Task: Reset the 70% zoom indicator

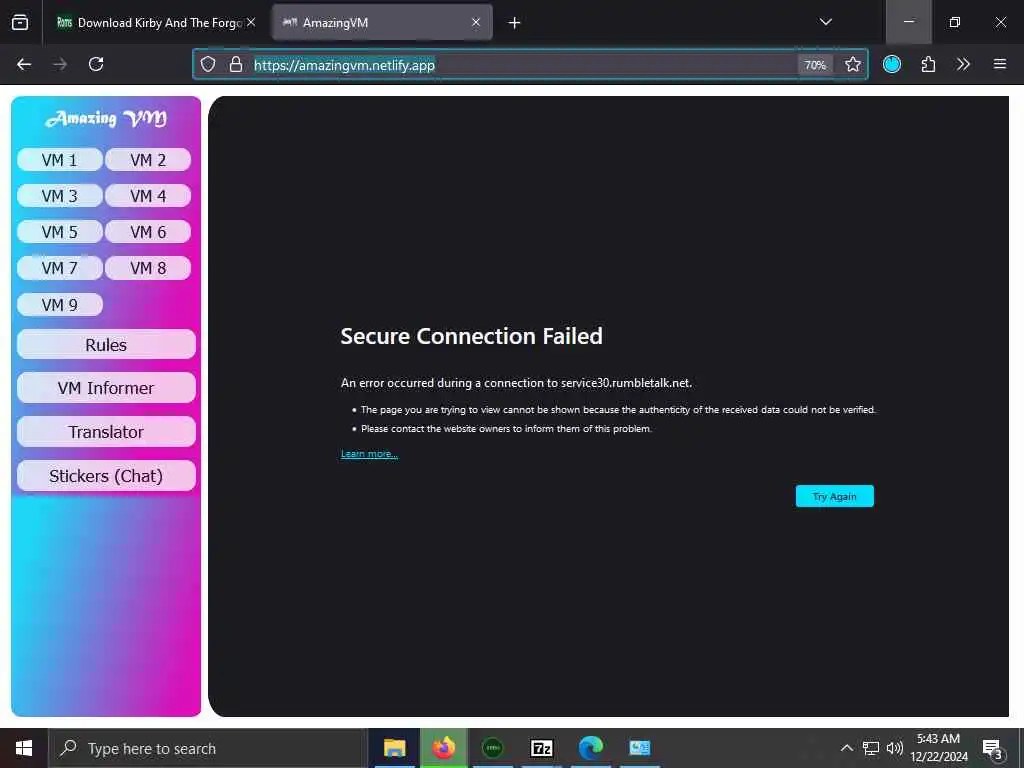Action: tap(815, 65)
